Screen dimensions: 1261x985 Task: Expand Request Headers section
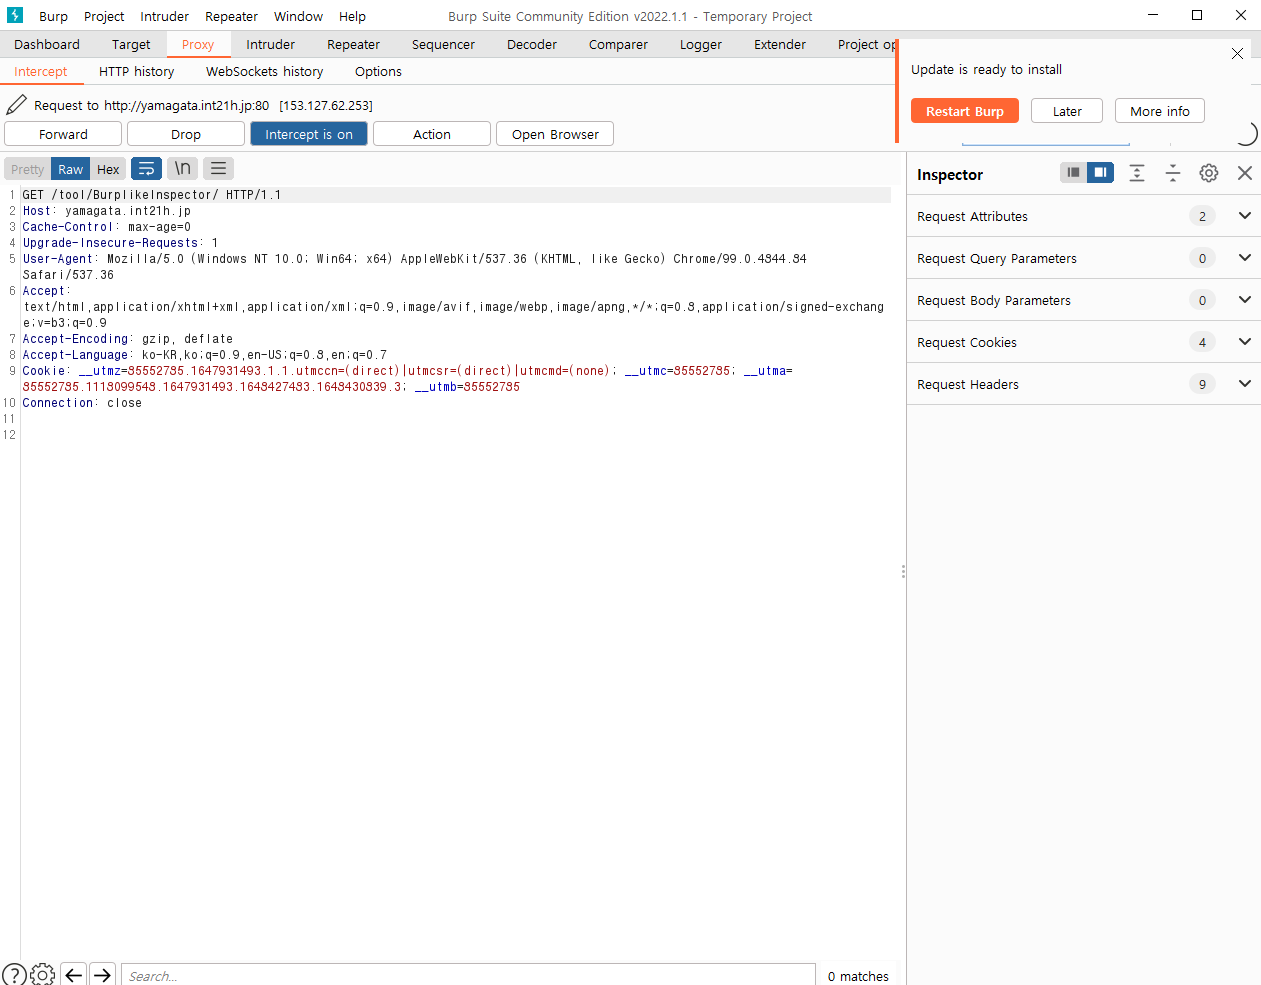[1245, 384]
